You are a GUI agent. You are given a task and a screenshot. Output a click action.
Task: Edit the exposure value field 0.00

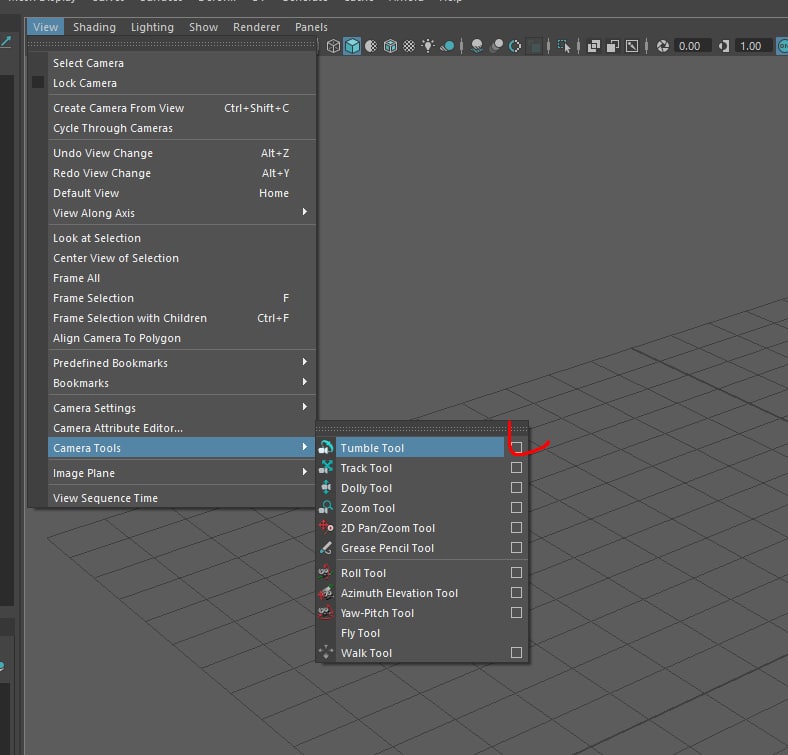point(693,46)
